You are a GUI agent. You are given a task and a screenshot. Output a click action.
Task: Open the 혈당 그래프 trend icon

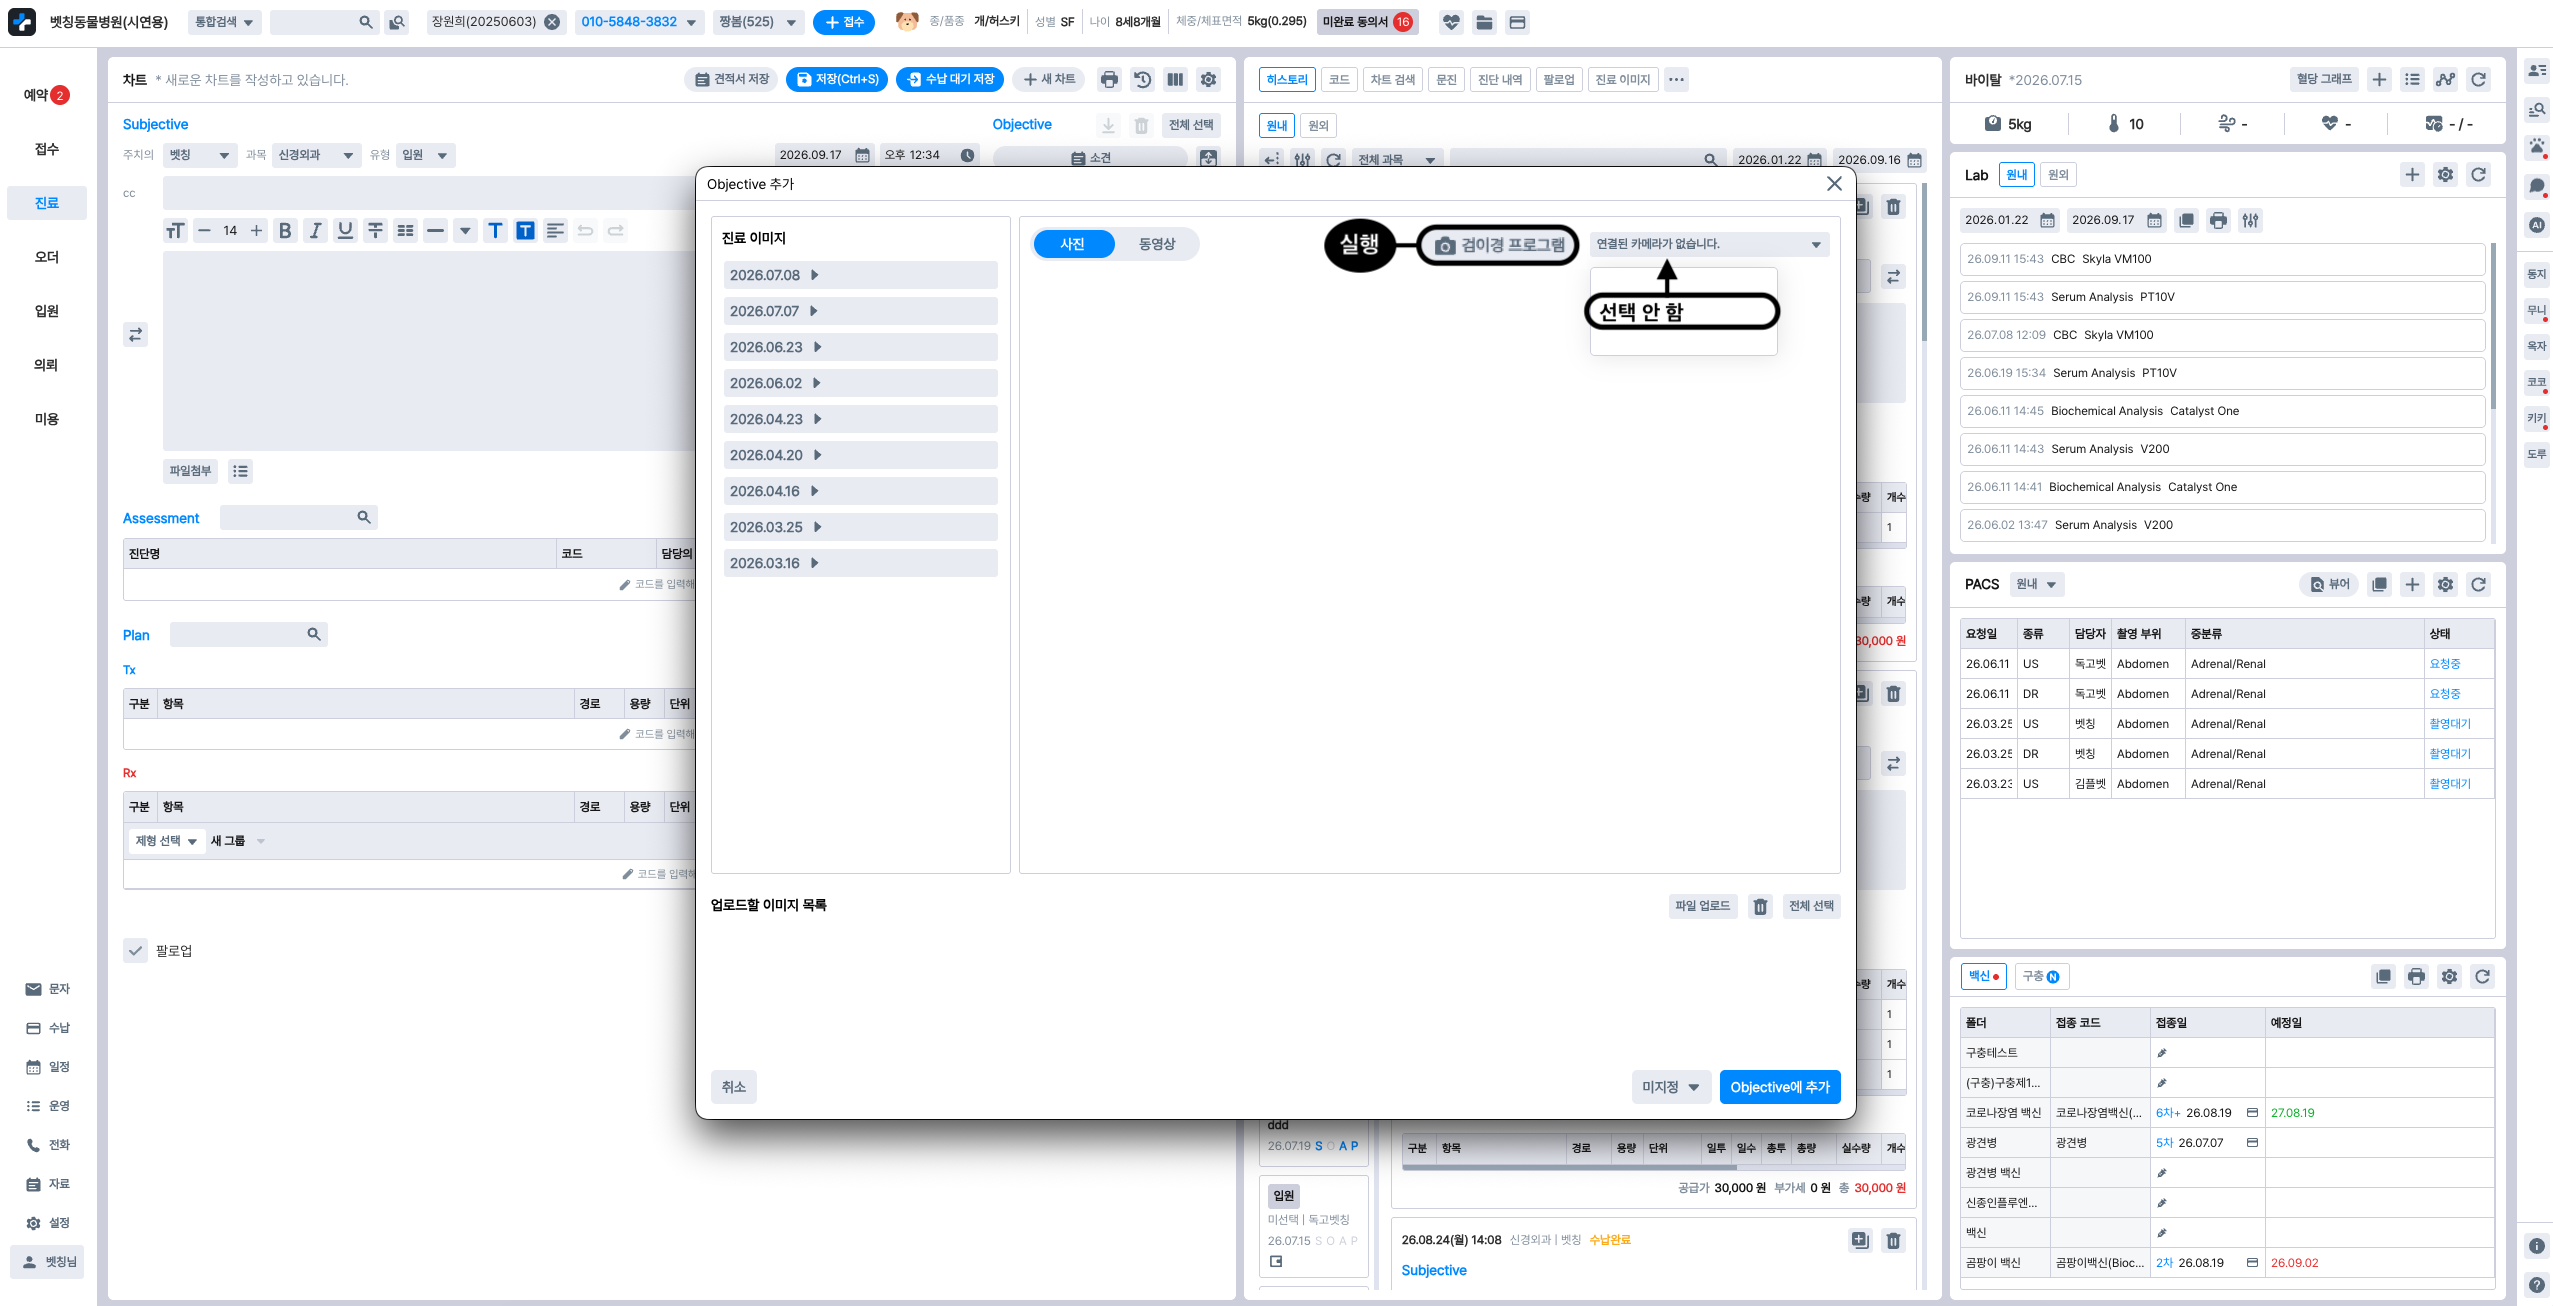pos(2445,80)
